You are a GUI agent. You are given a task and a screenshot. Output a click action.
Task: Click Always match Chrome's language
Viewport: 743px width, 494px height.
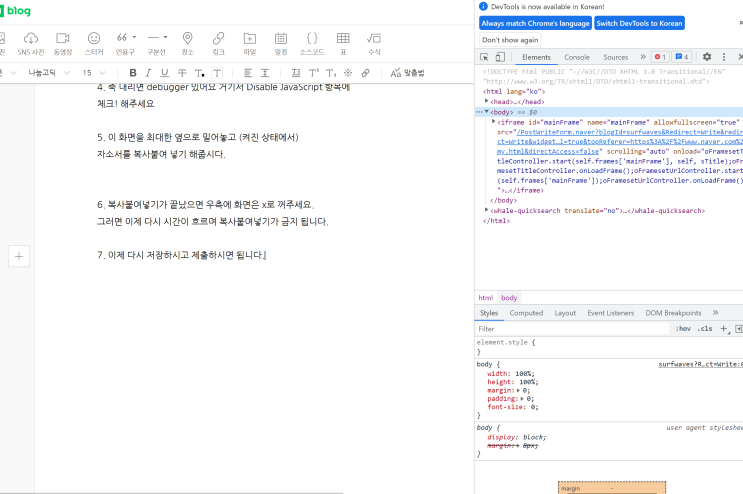(535, 23)
